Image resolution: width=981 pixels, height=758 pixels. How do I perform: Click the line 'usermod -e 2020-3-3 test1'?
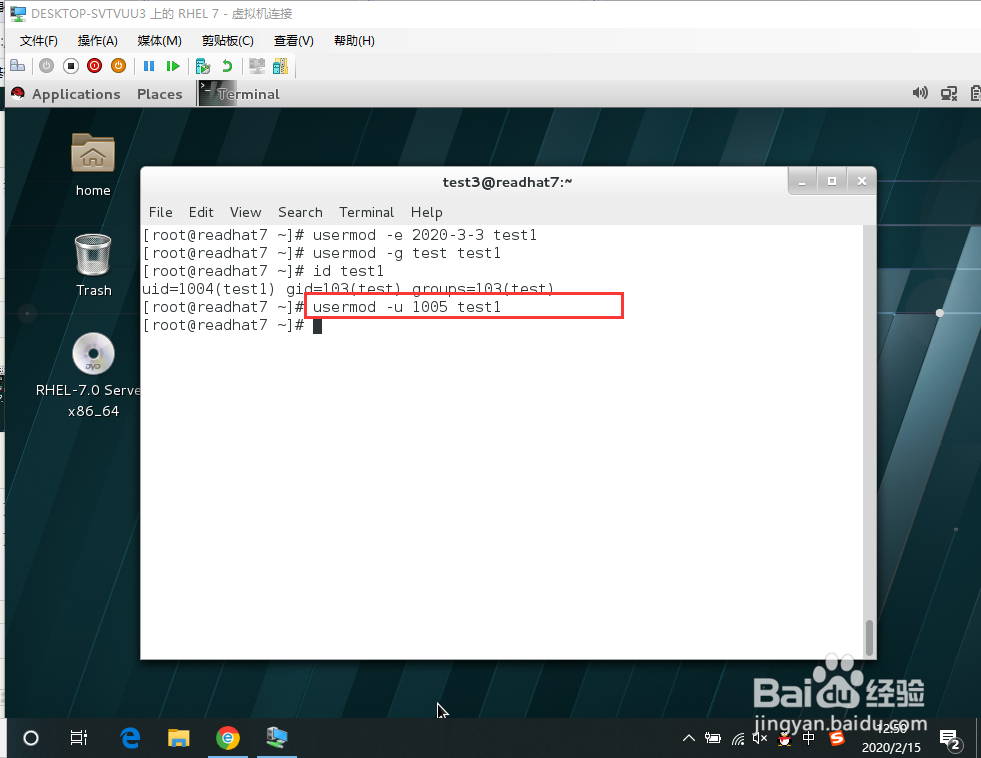425,235
